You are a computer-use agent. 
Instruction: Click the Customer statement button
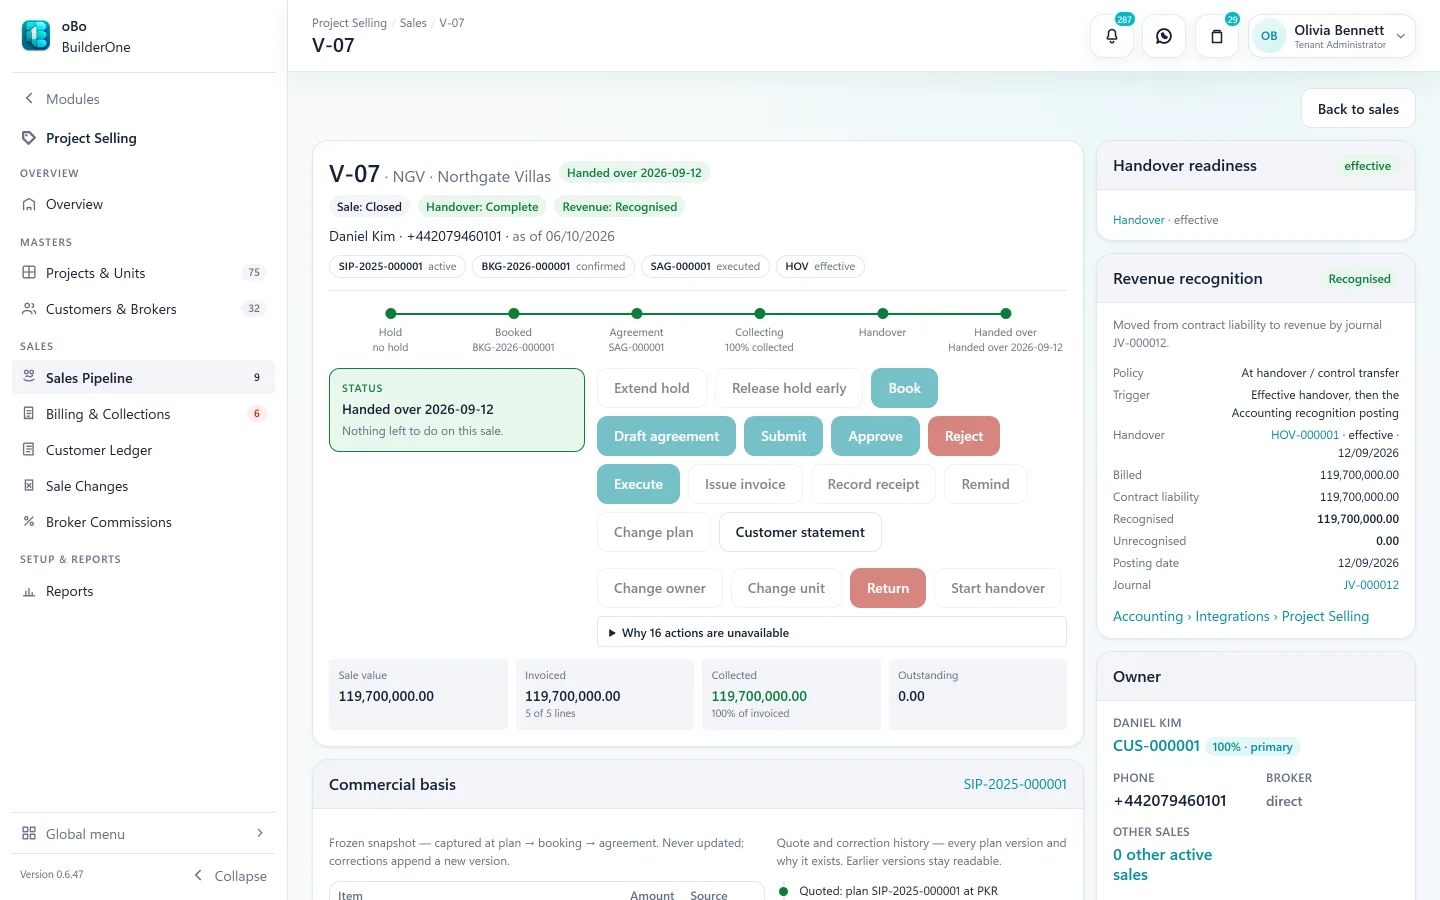[x=800, y=532]
